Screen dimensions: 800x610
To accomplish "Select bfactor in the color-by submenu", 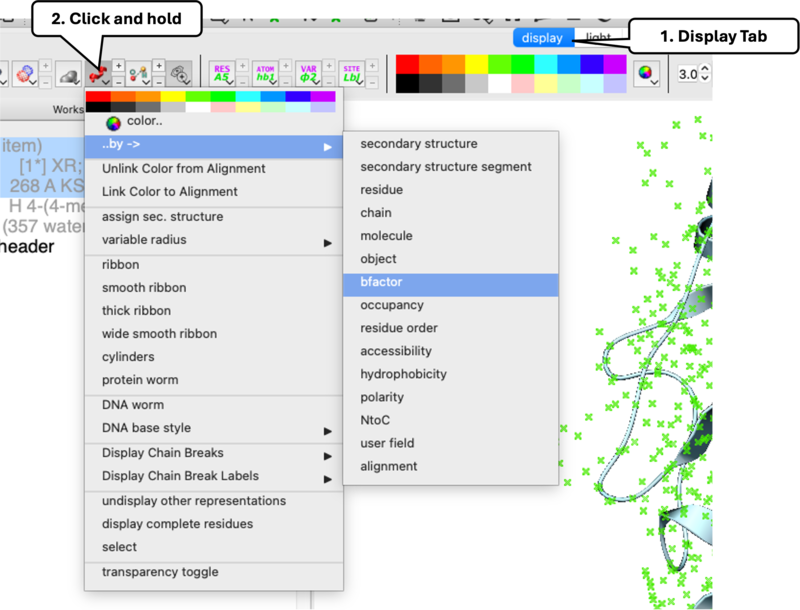I will [x=381, y=282].
